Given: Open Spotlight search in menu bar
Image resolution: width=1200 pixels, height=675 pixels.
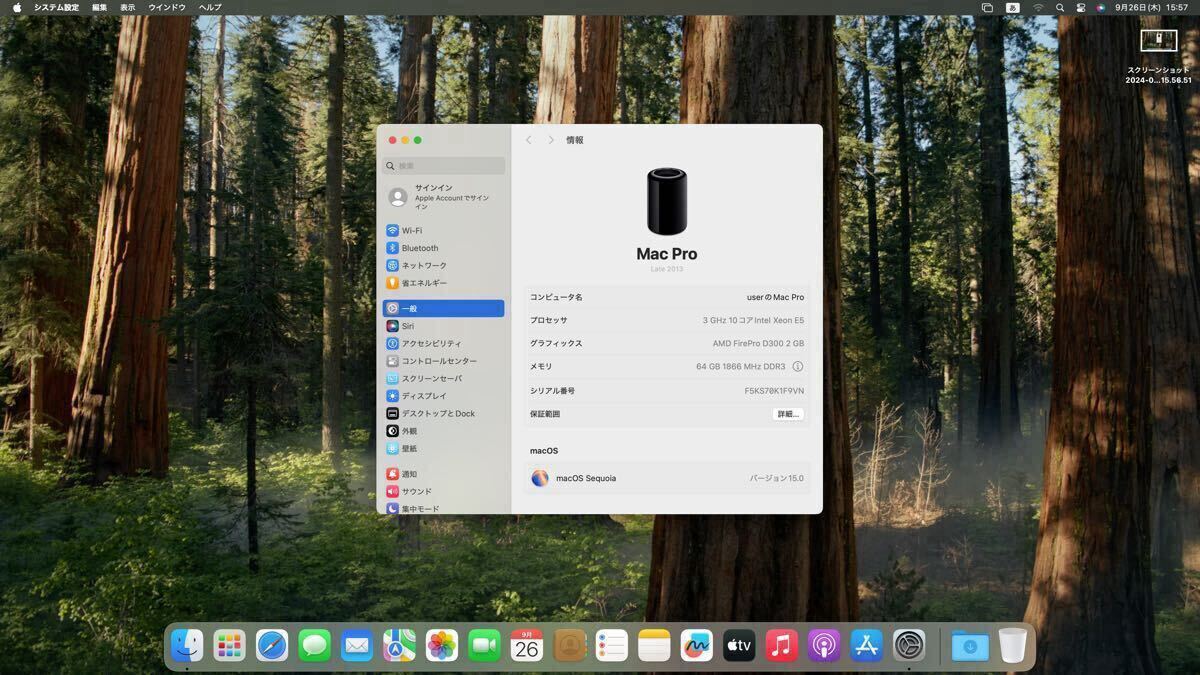Looking at the screenshot, I should point(1060,7).
